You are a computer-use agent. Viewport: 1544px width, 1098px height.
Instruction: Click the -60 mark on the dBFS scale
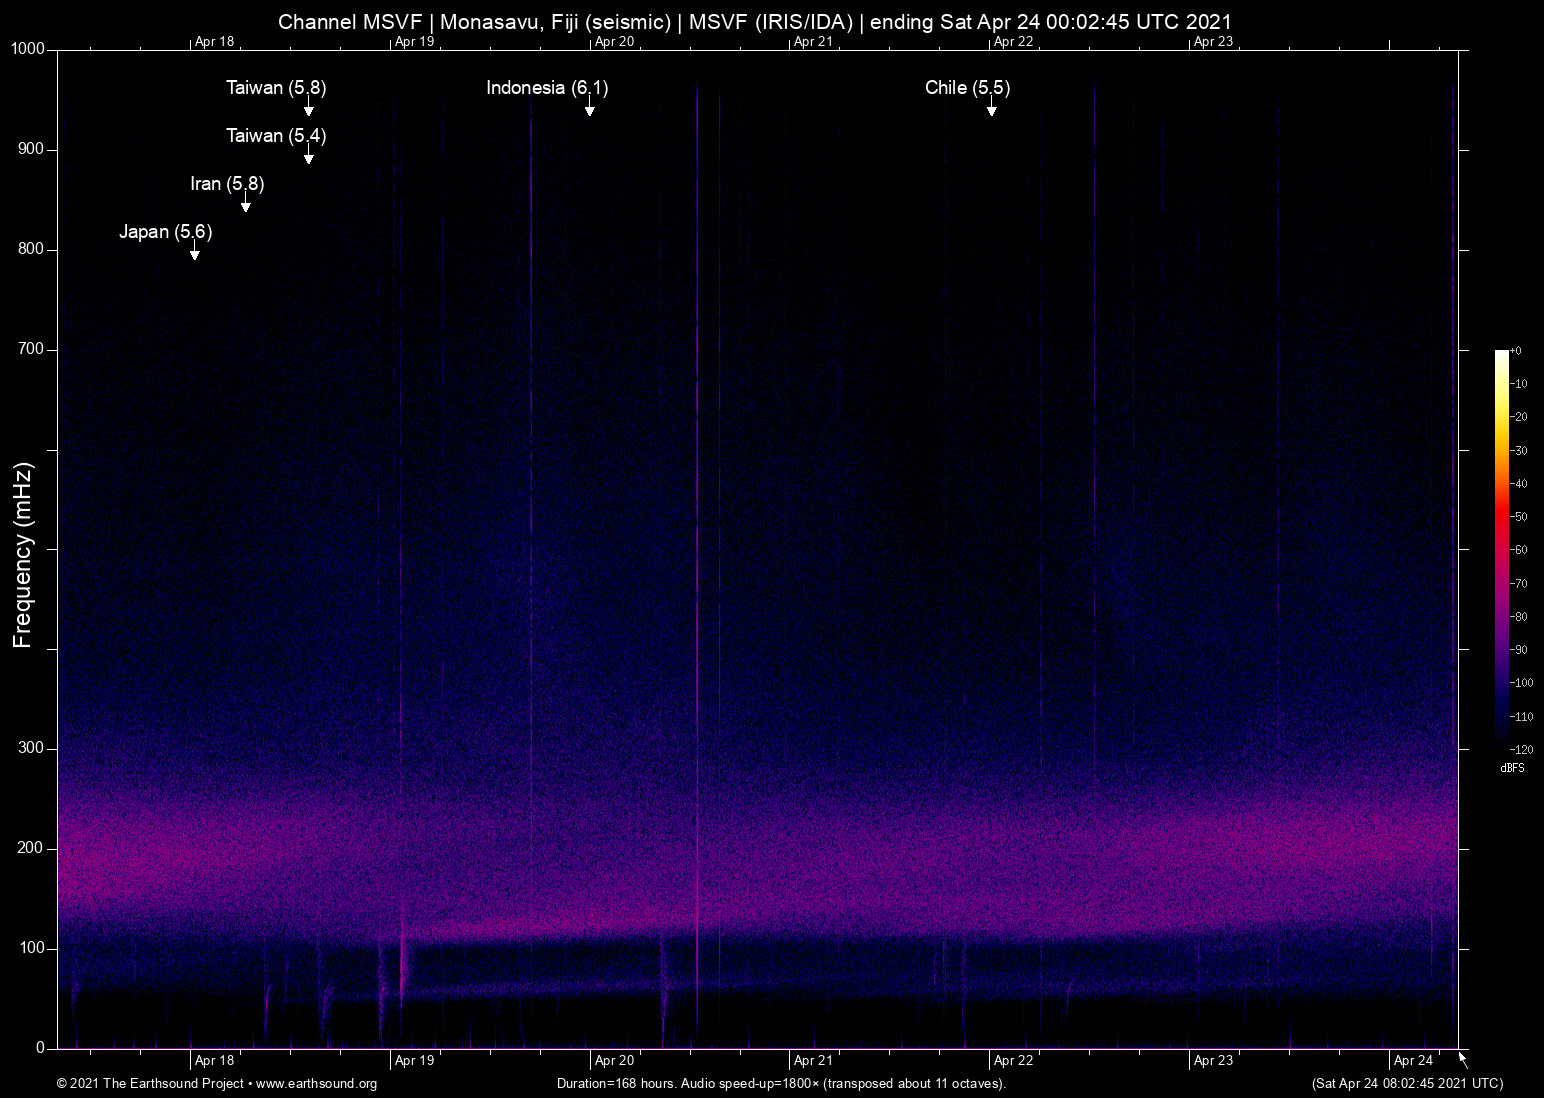1519,550
